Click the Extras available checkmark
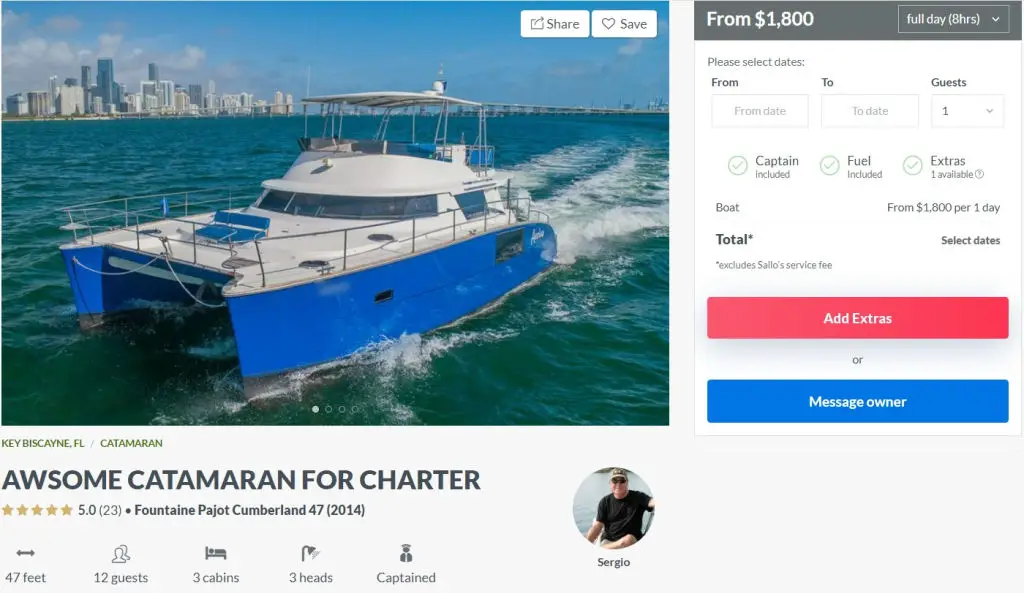The height and width of the screenshot is (593, 1024). pos(912,166)
